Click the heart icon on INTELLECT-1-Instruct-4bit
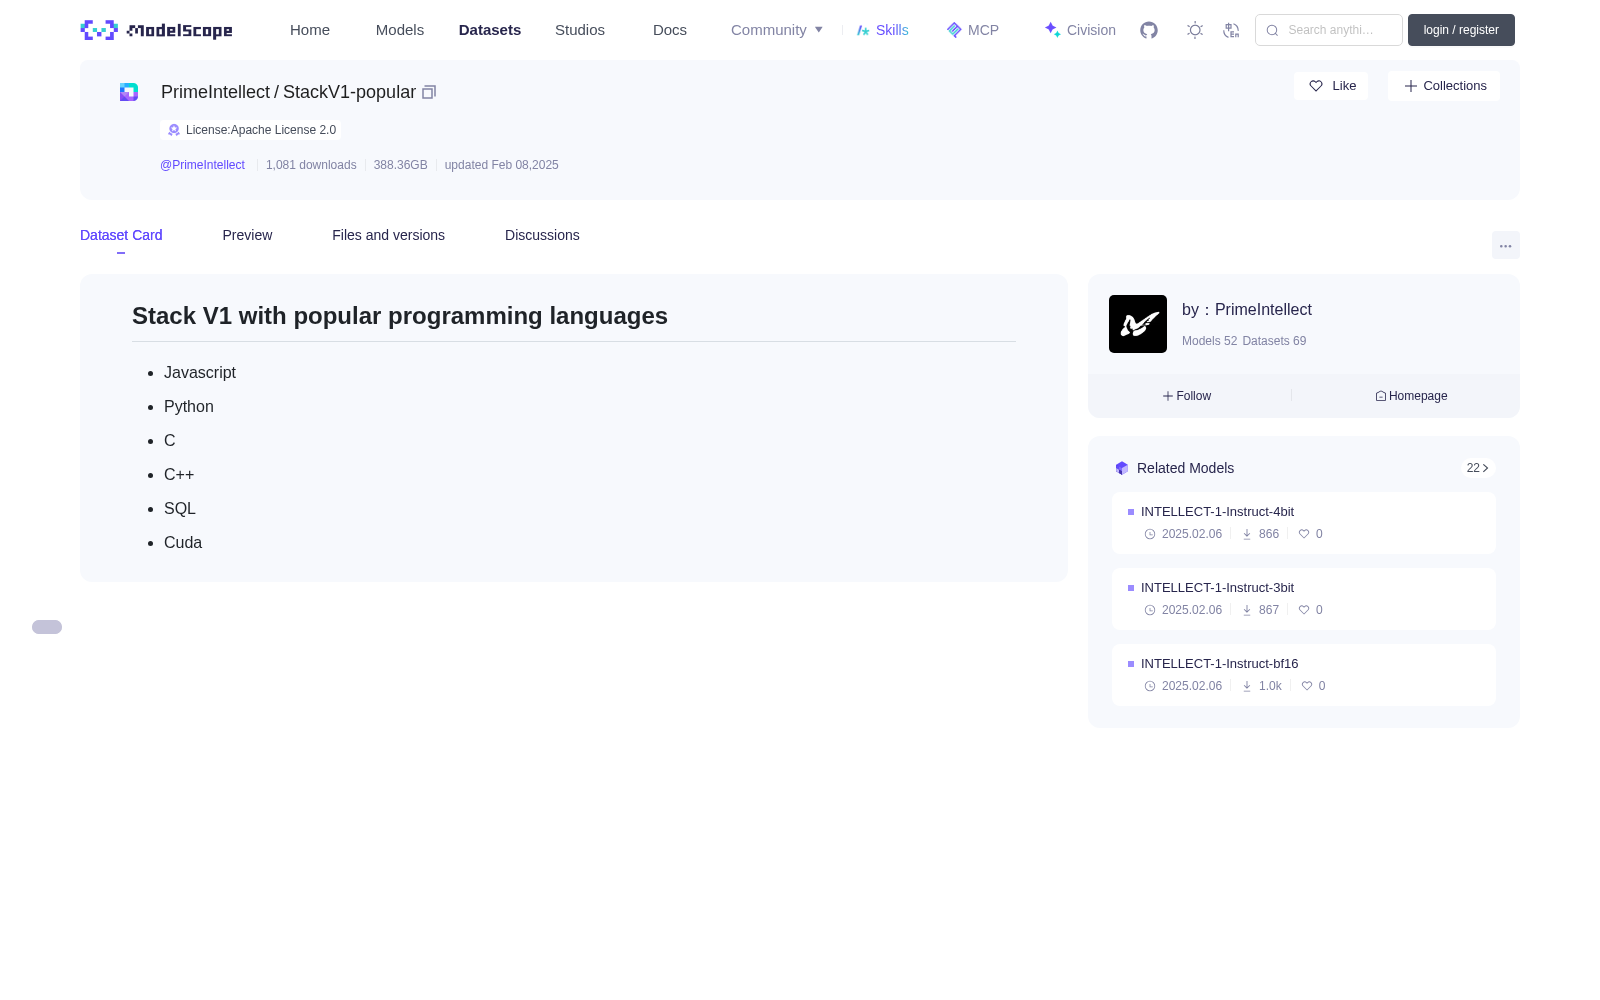Screen dimensions: 1600x1000 1304,534
